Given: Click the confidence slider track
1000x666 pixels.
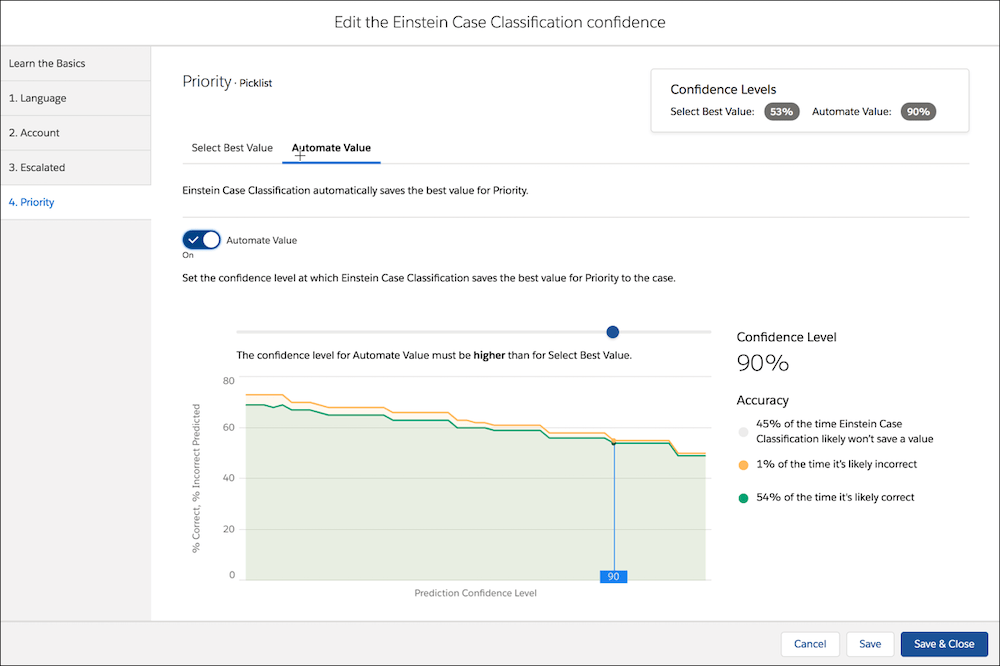Looking at the screenshot, I should tap(474, 332).
